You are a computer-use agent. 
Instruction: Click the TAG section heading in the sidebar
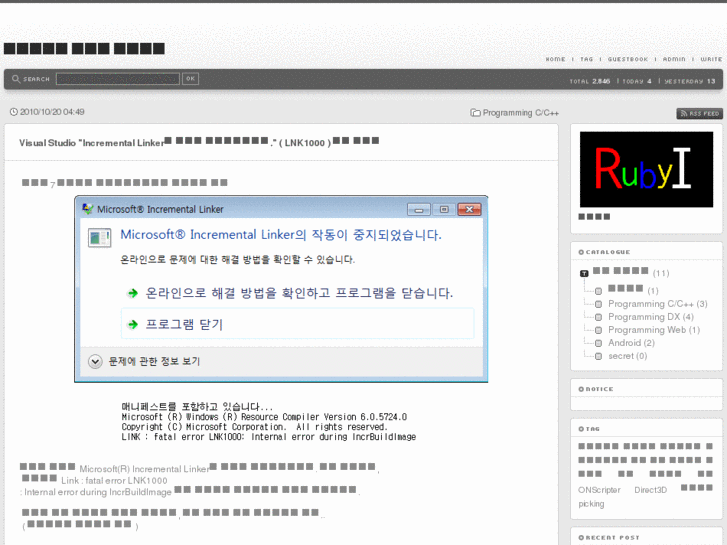pyautogui.click(x=589, y=429)
